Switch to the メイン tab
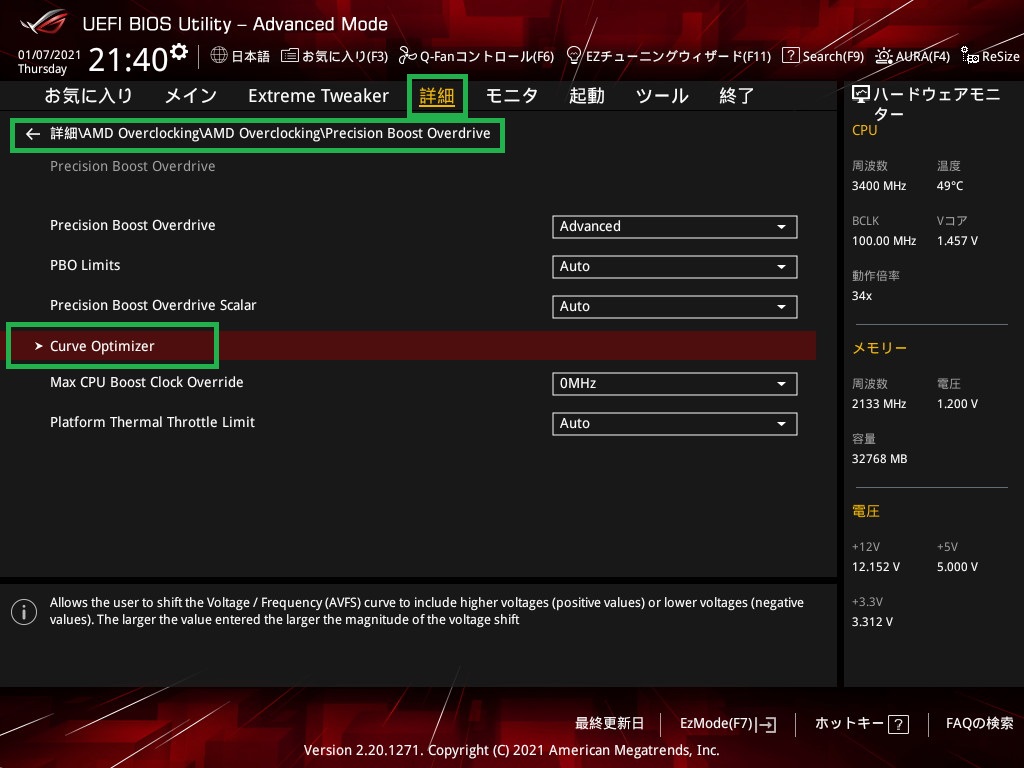 tap(191, 96)
